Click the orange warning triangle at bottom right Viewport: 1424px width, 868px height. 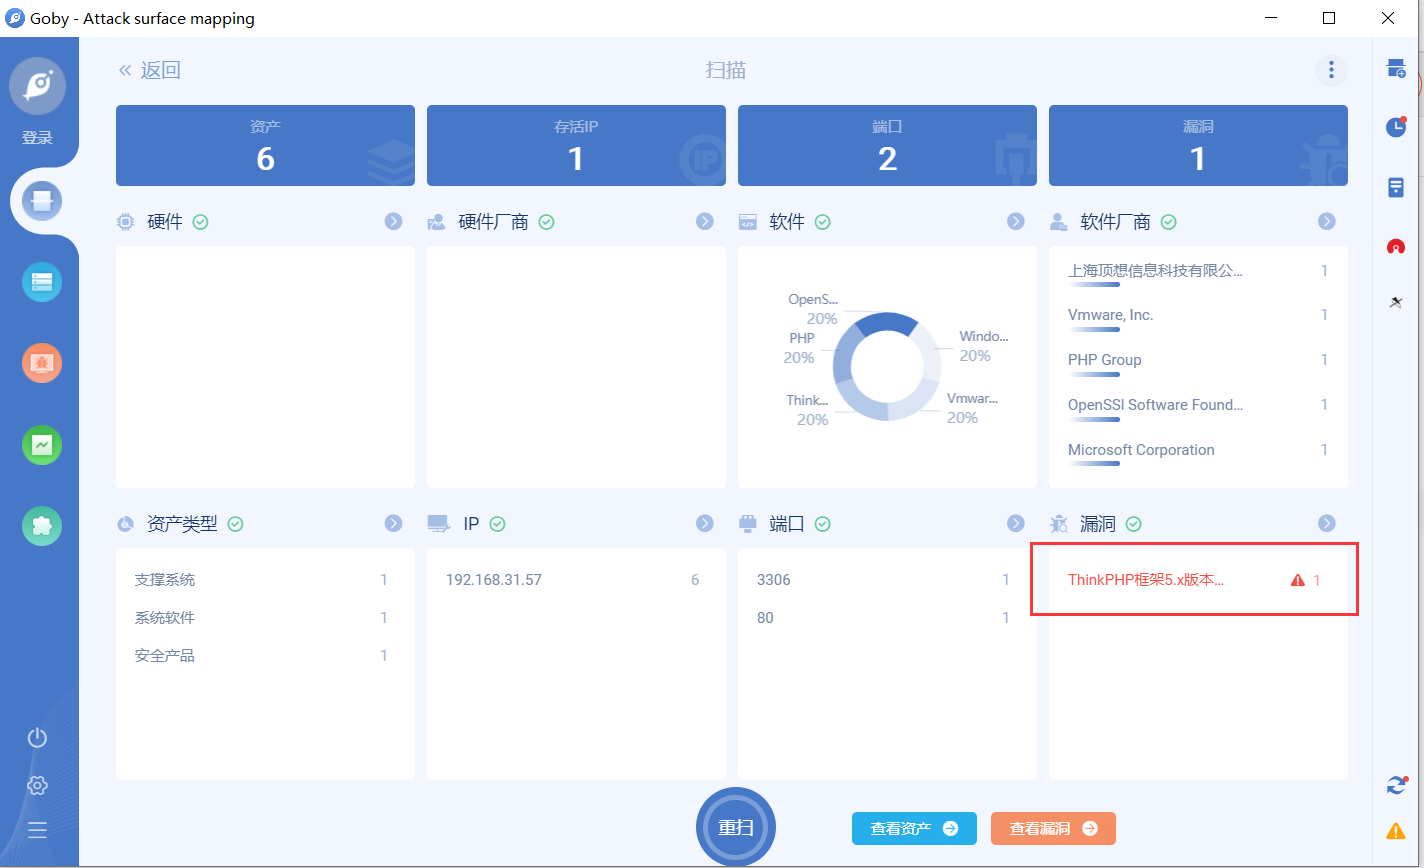(1396, 830)
